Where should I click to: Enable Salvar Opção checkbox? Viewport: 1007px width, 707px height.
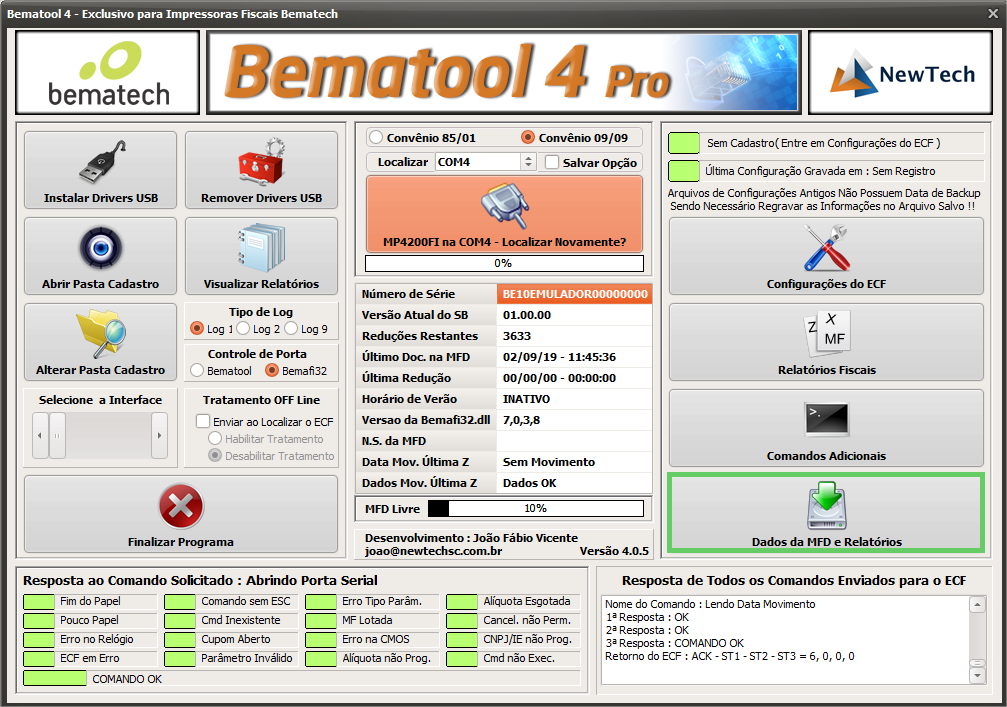(x=552, y=162)
